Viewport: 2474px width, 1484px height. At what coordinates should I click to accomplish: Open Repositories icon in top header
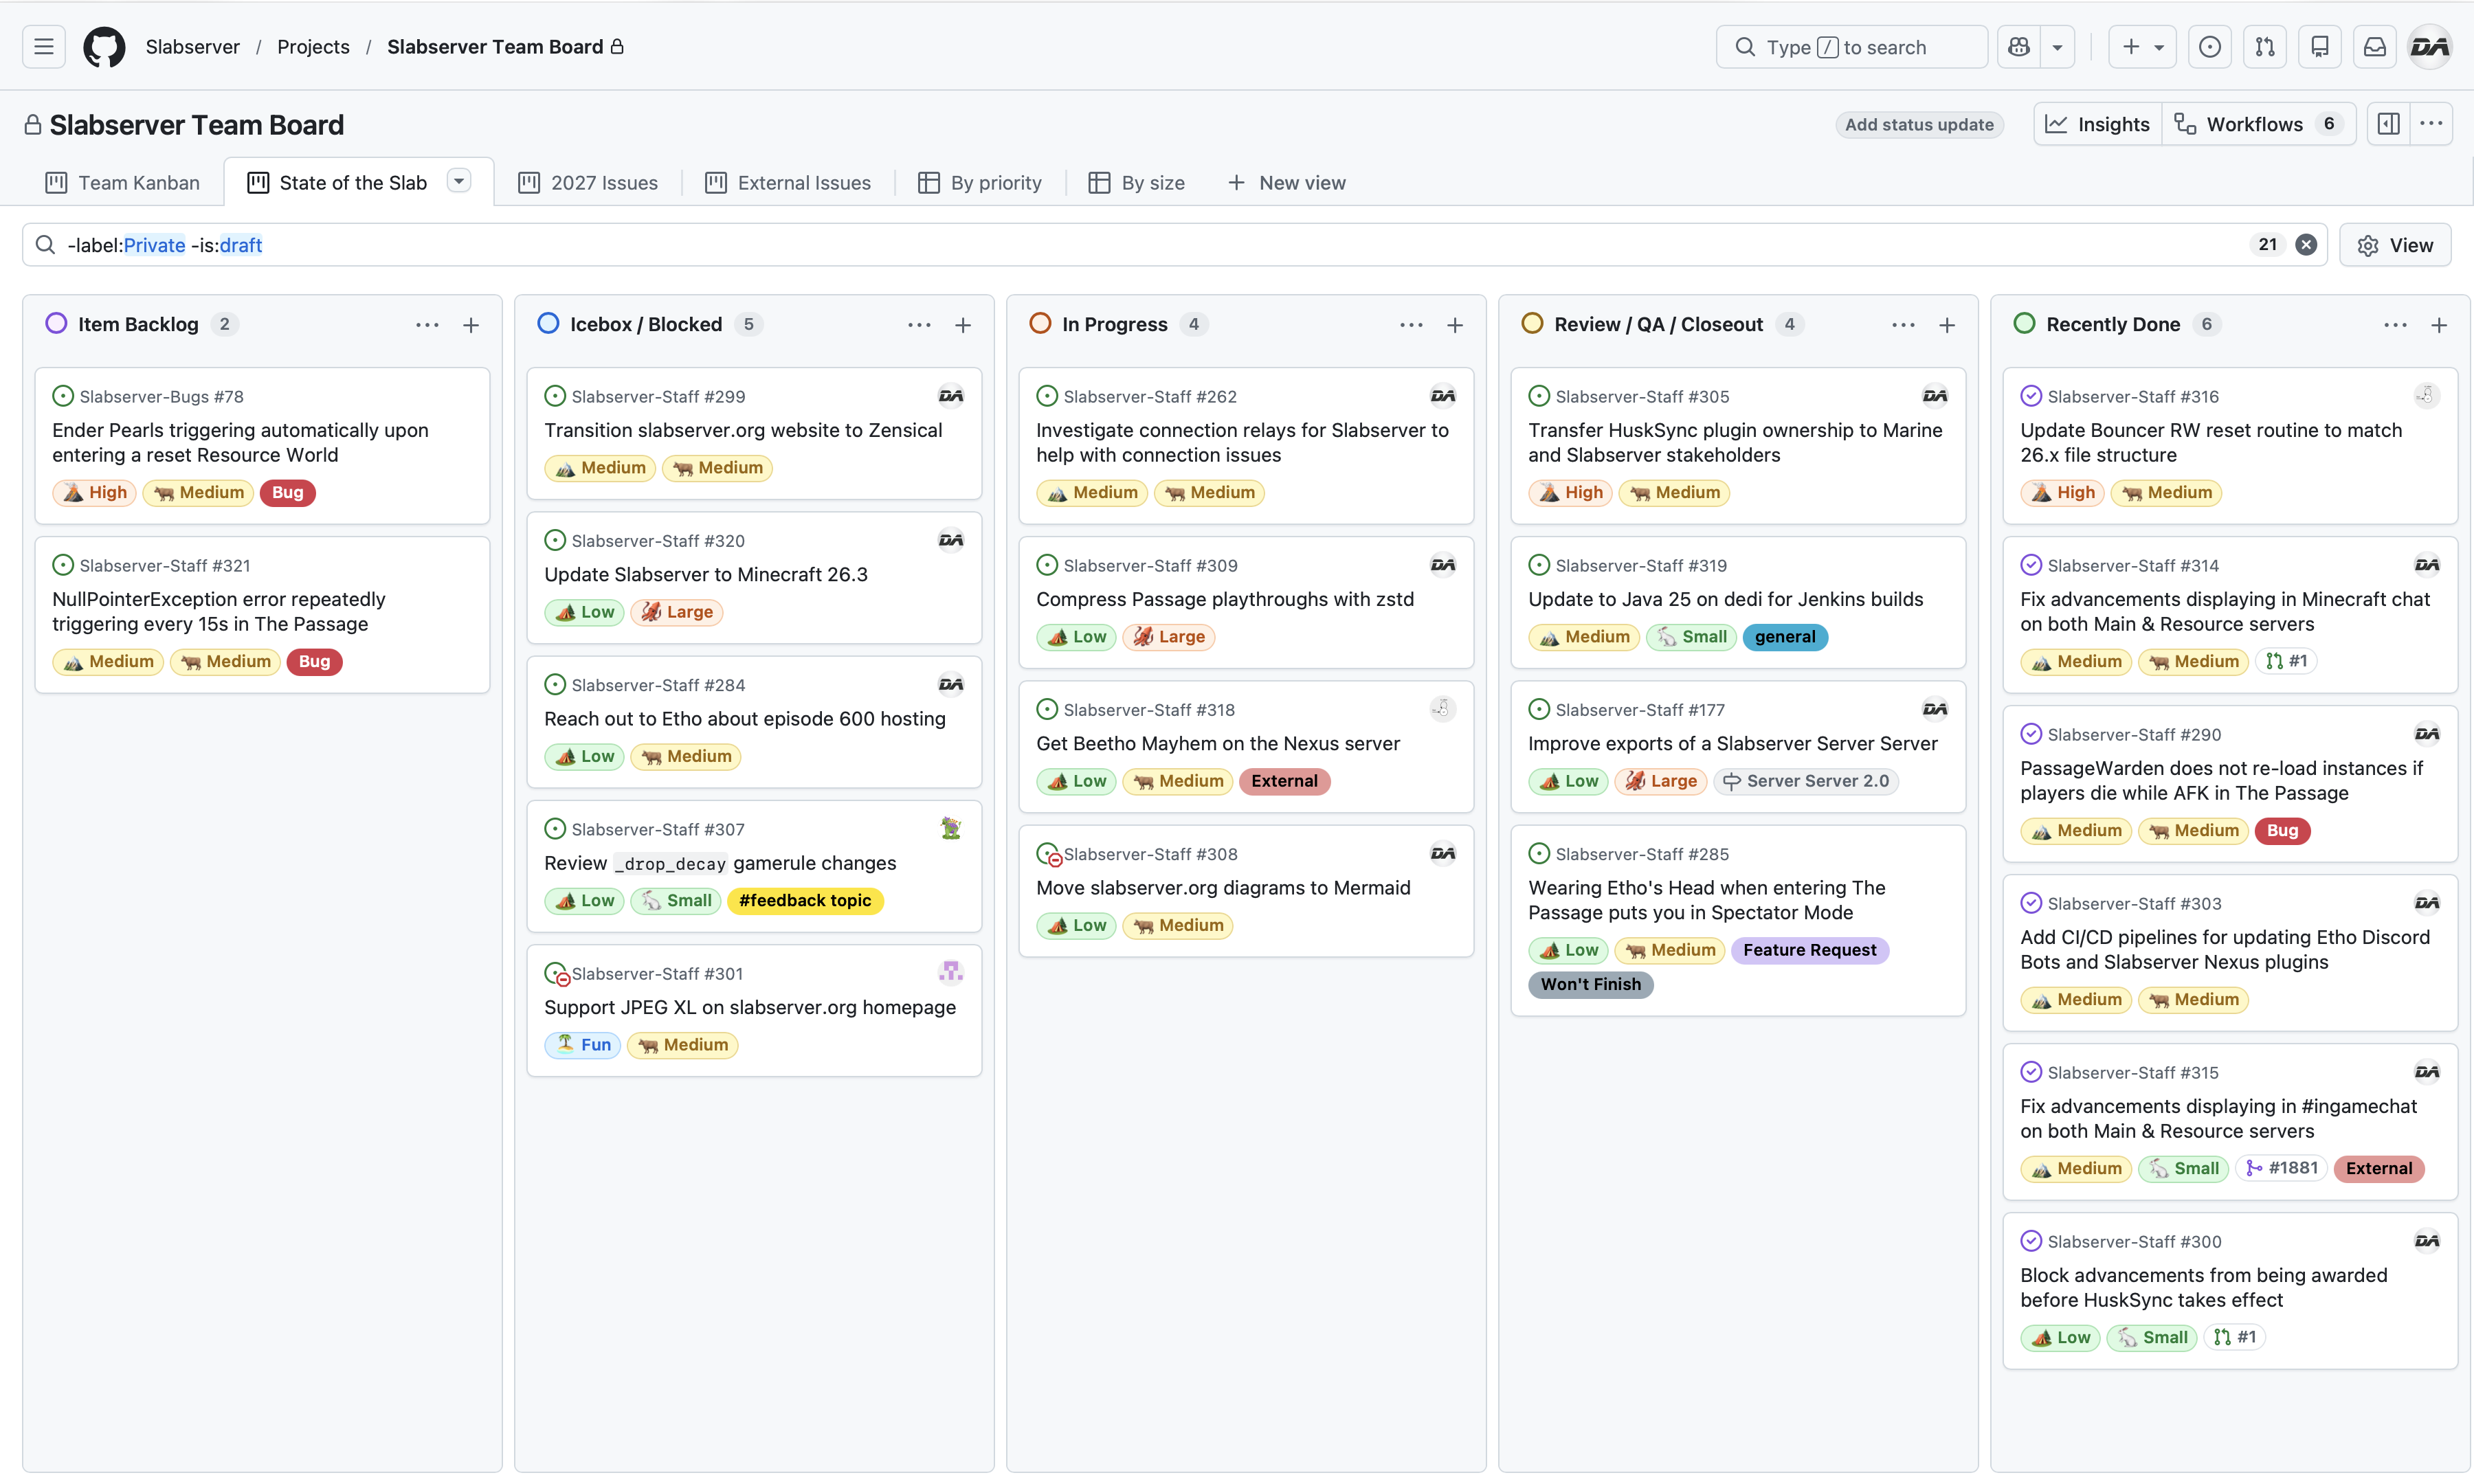tap(2320, 47)
